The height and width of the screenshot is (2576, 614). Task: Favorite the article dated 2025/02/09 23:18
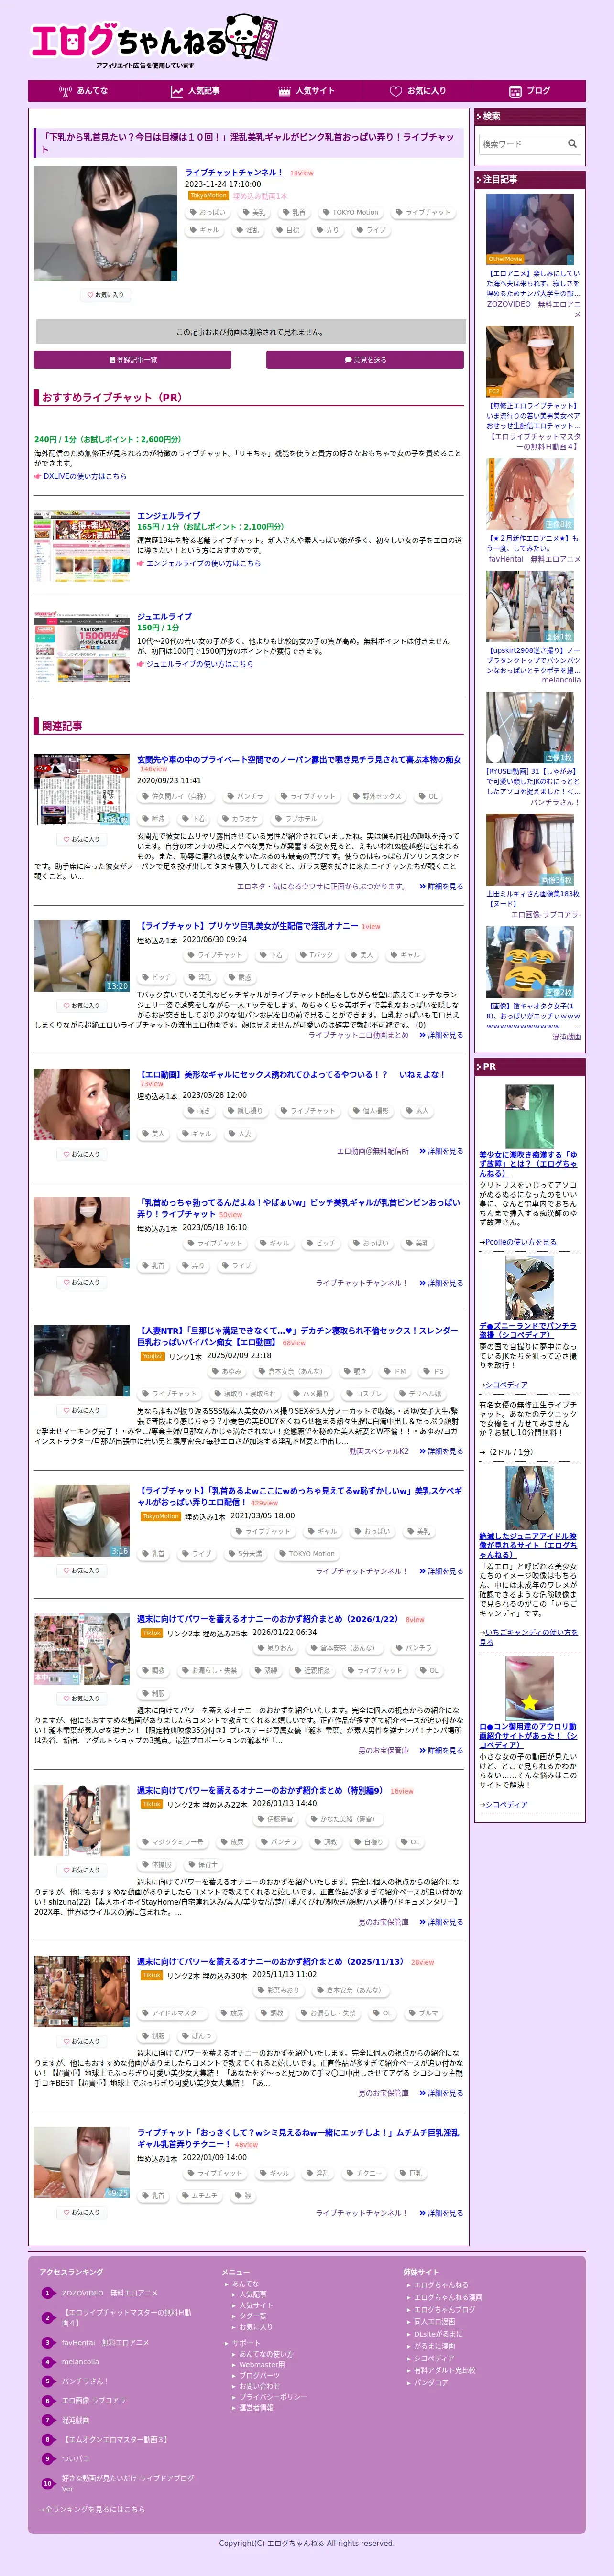(81, 1411)
